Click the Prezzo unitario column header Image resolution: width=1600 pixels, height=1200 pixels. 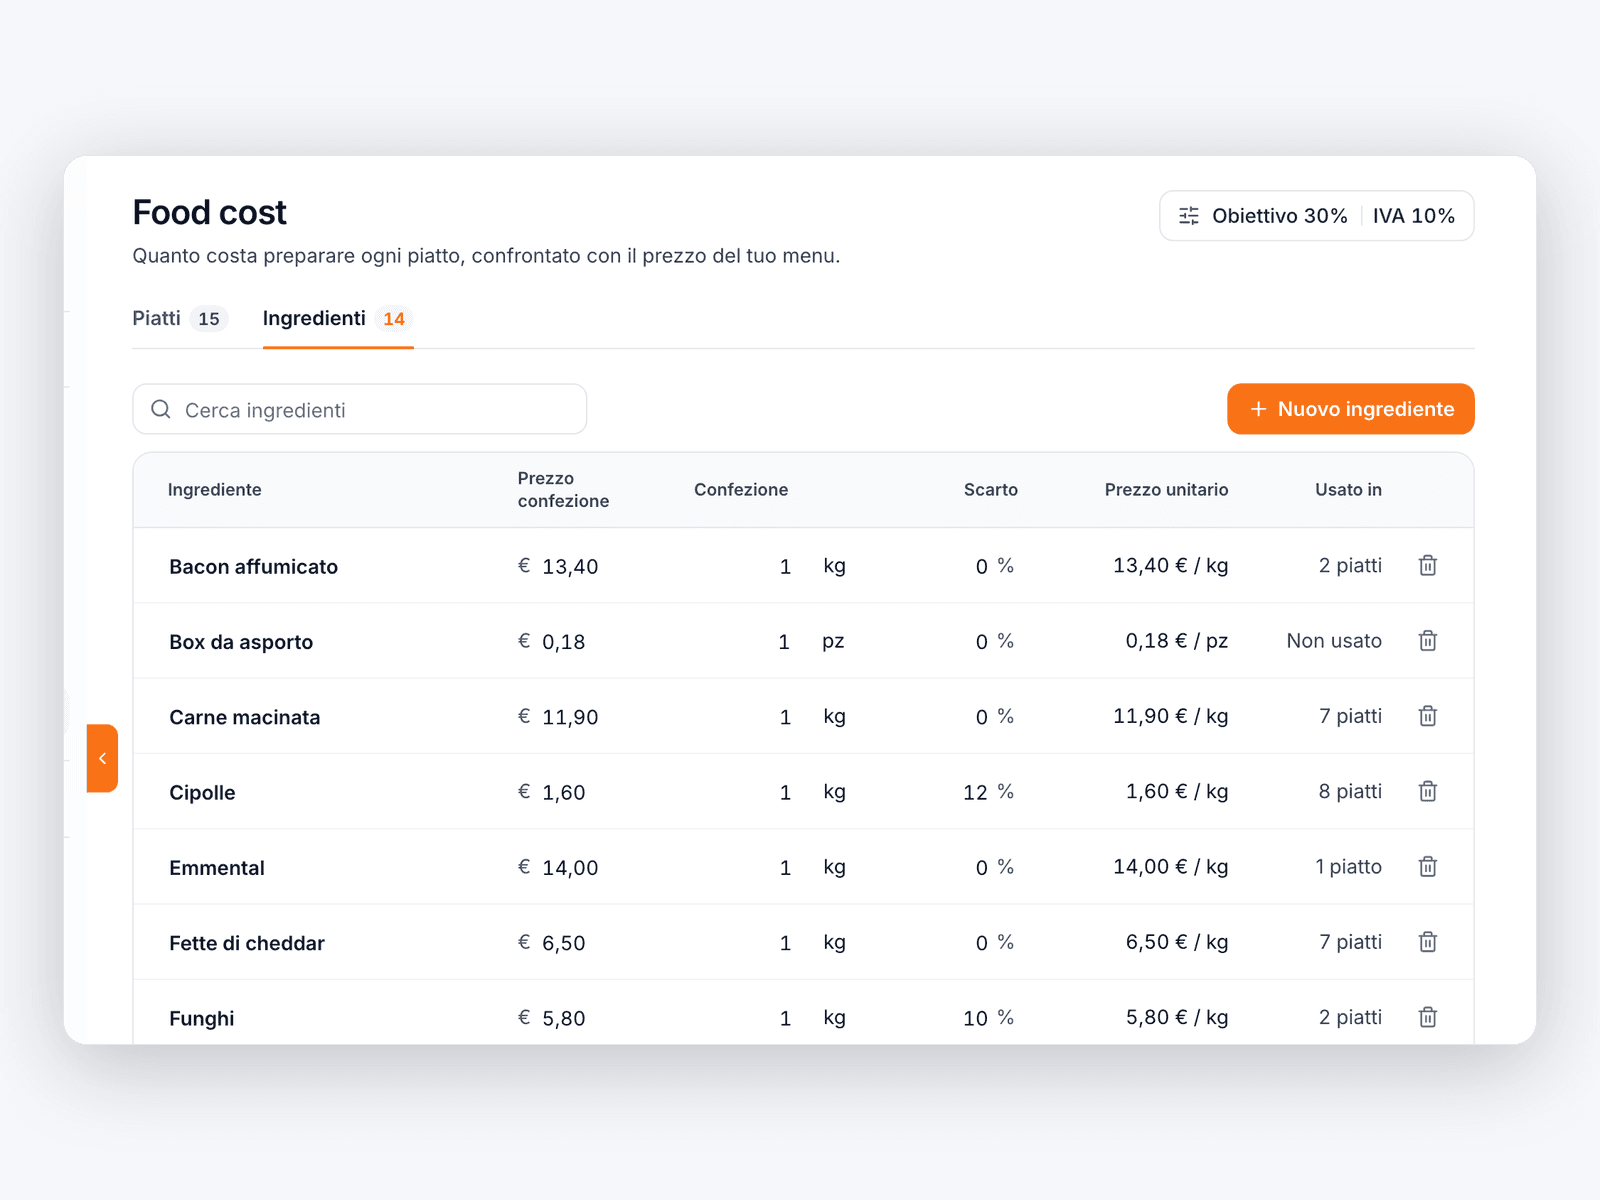coord(1166,490)
